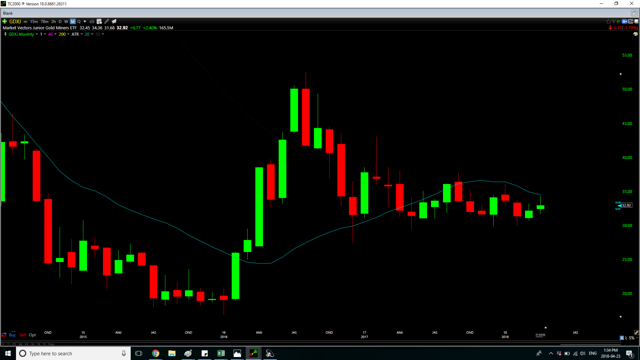Select the drawing pencil tool
Image resolution: width=640 pixels, height=360 pixels.
tap(107, 21)
